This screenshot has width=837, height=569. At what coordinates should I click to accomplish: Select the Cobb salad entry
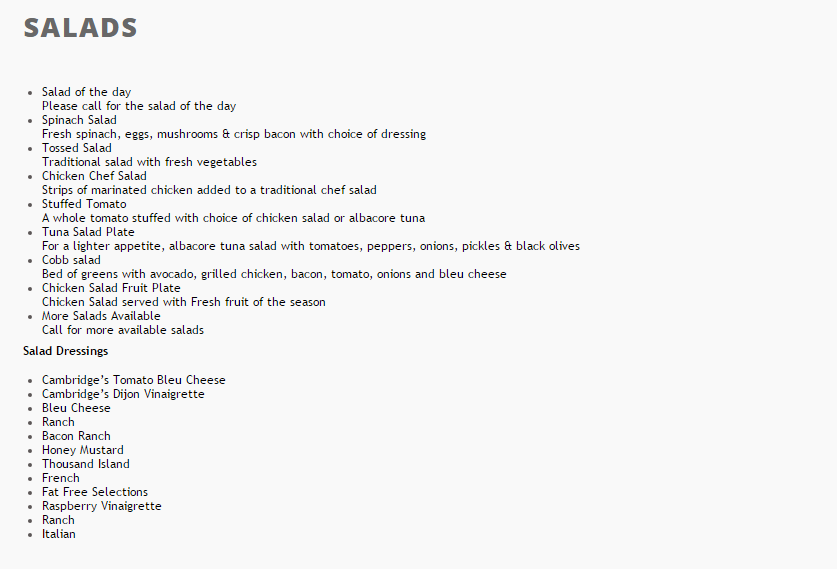pyautogui.click(x=71, y=260)
